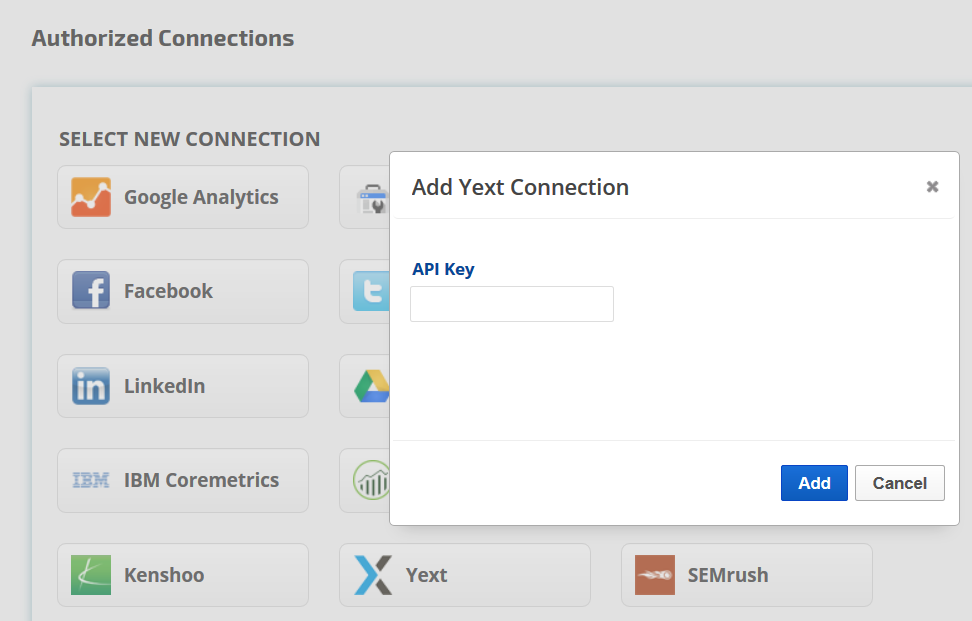Choose the Google Analytics connection label
This screenshot has height=621, width=972.
(x=201, y=197)
